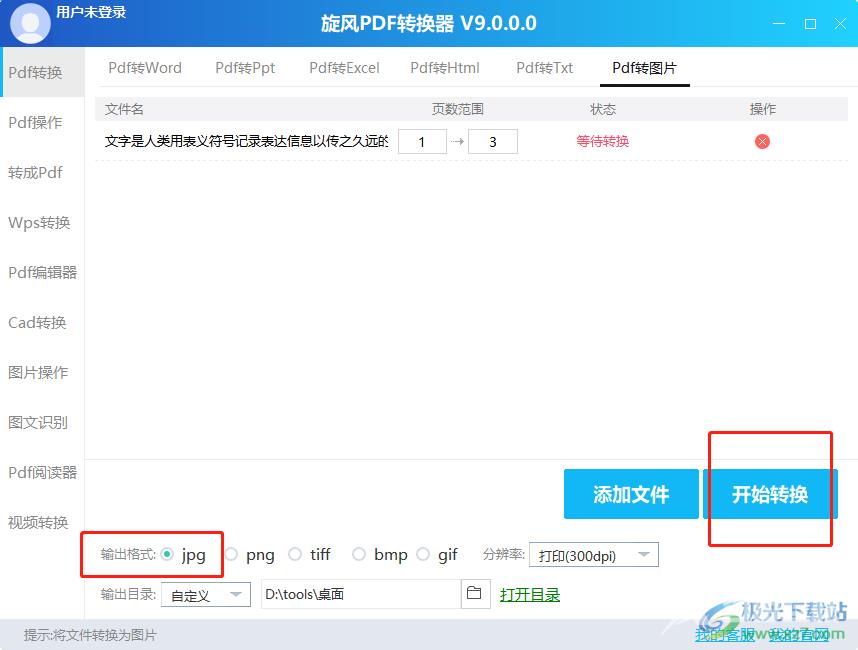Open Pdf阅读器 in the sidebar

(x=43, y=472)
